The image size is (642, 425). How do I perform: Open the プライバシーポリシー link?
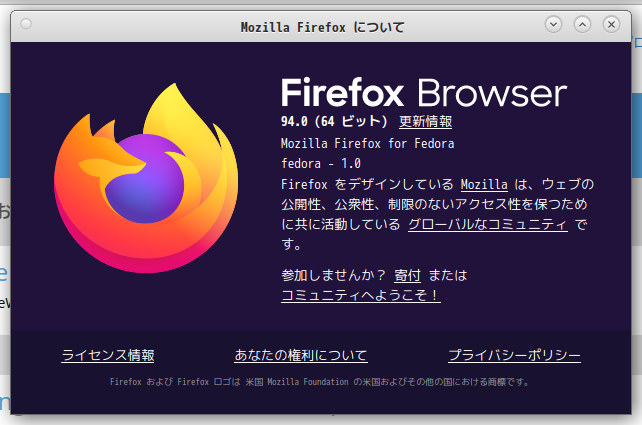[x=514, y=355]
